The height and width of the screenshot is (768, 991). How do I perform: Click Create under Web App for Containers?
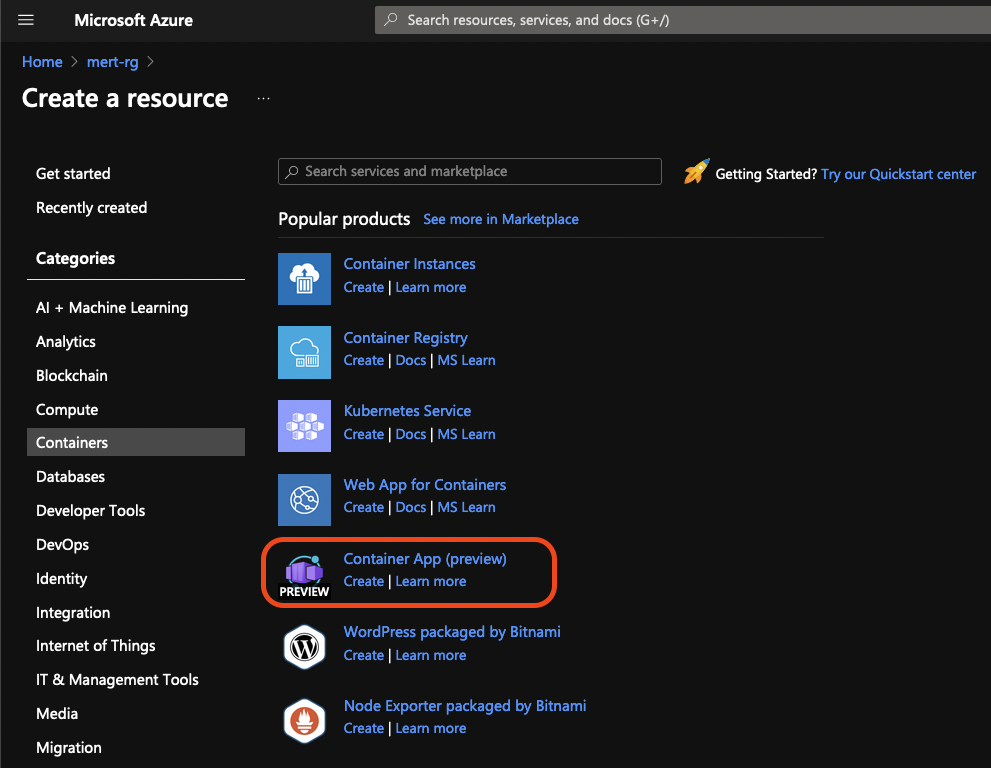[363, 508]
